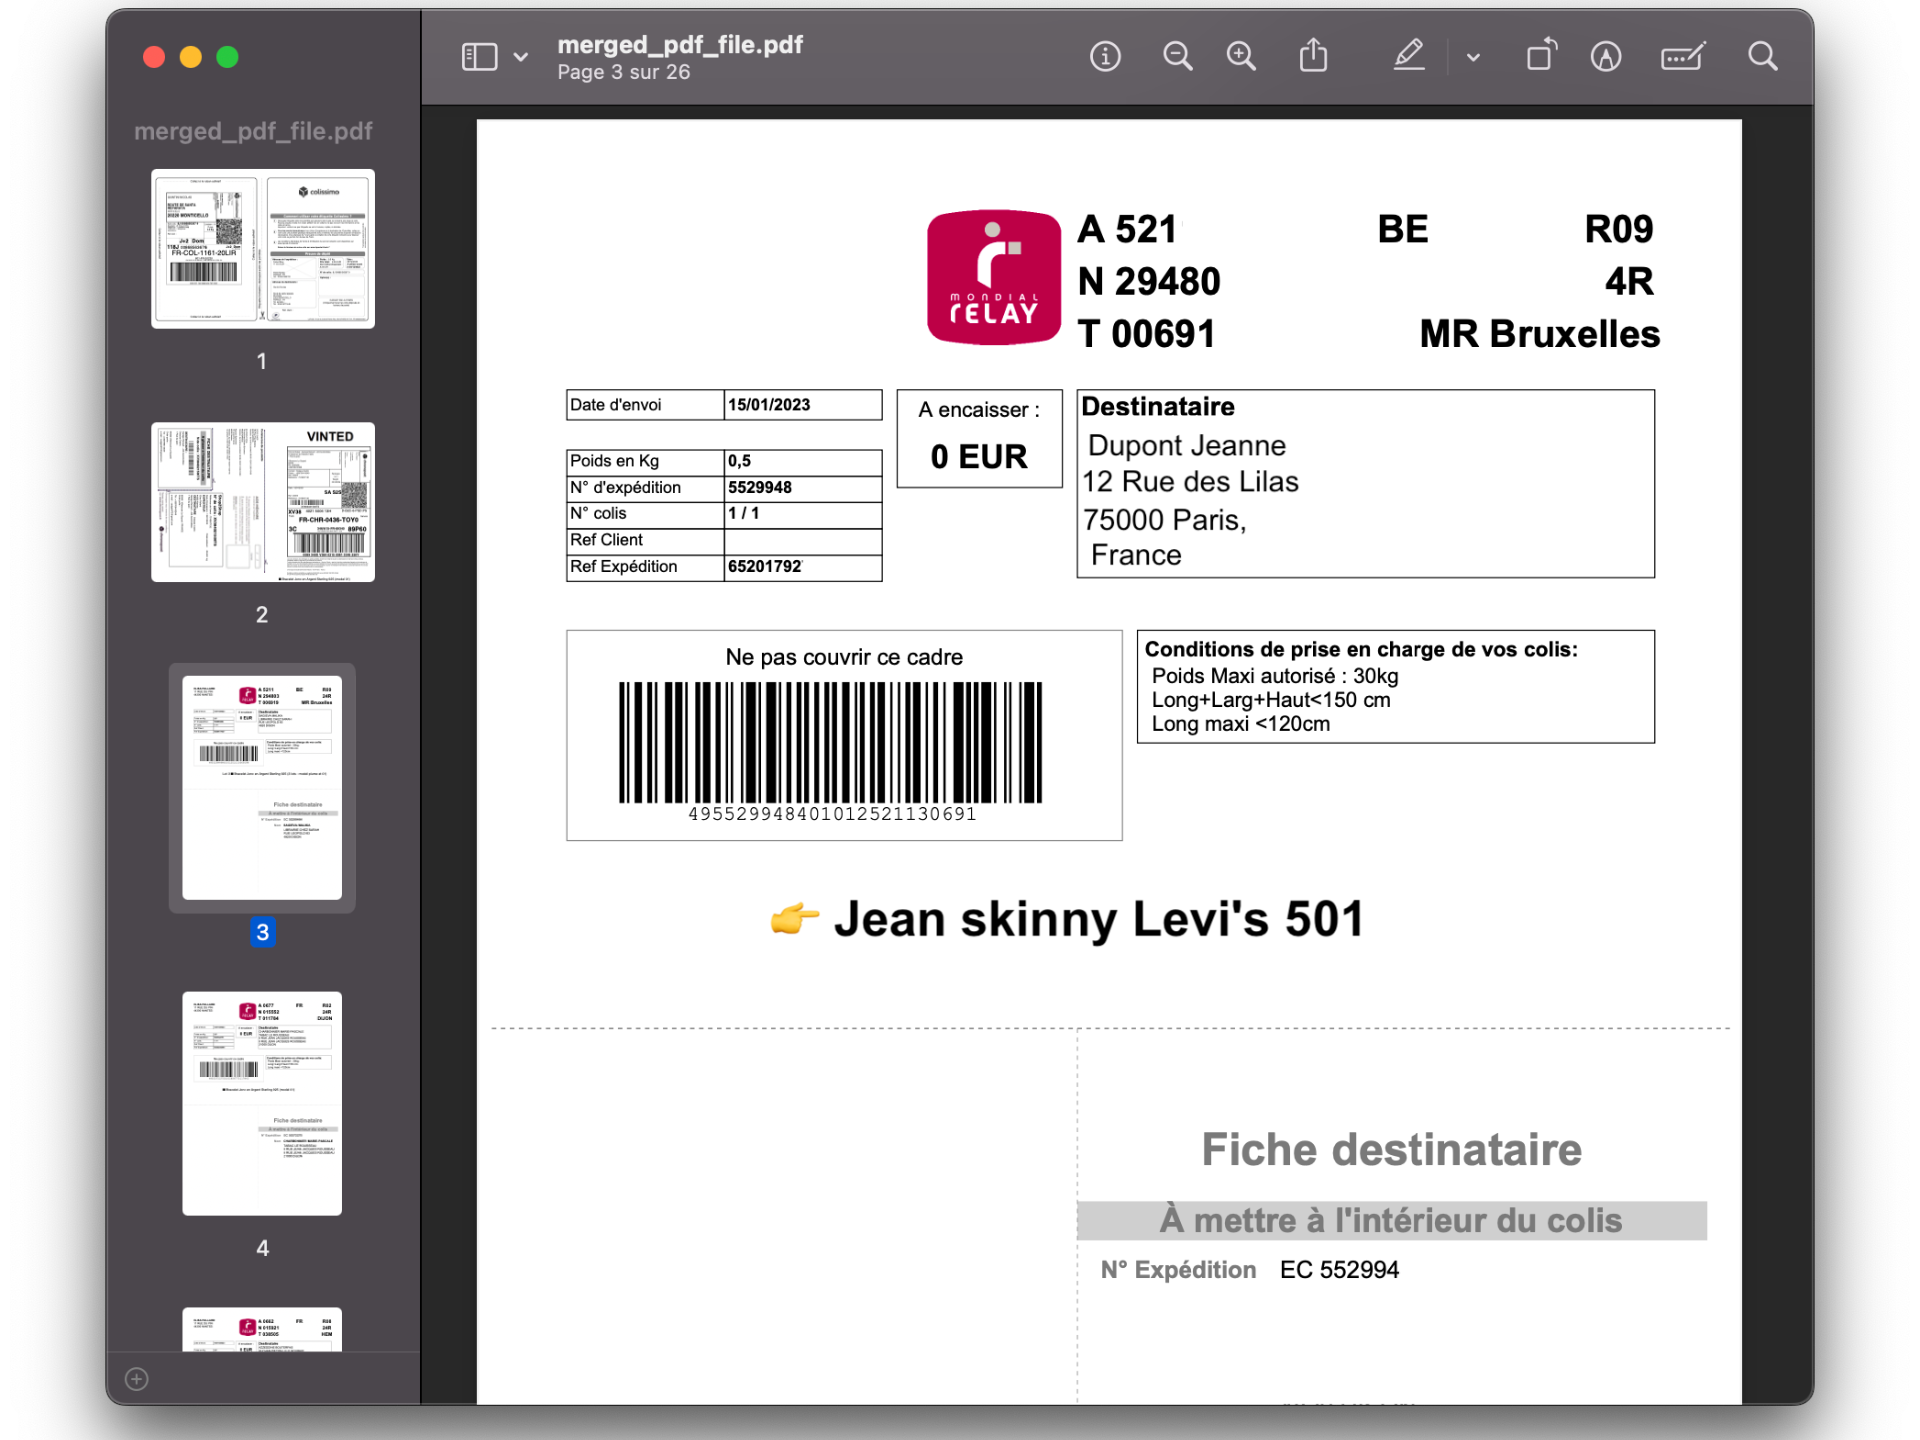
Task: Click the sidebar merged_pdf_file.pdf heading
Action: click(x=253, y=131)
